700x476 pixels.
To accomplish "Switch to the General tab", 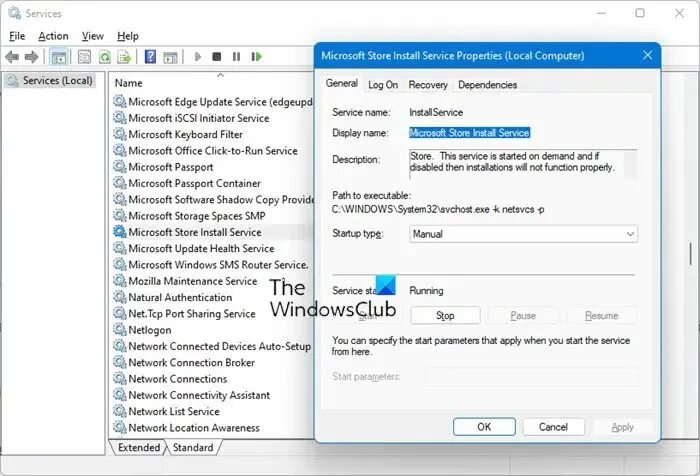I will tap(342, 84).
